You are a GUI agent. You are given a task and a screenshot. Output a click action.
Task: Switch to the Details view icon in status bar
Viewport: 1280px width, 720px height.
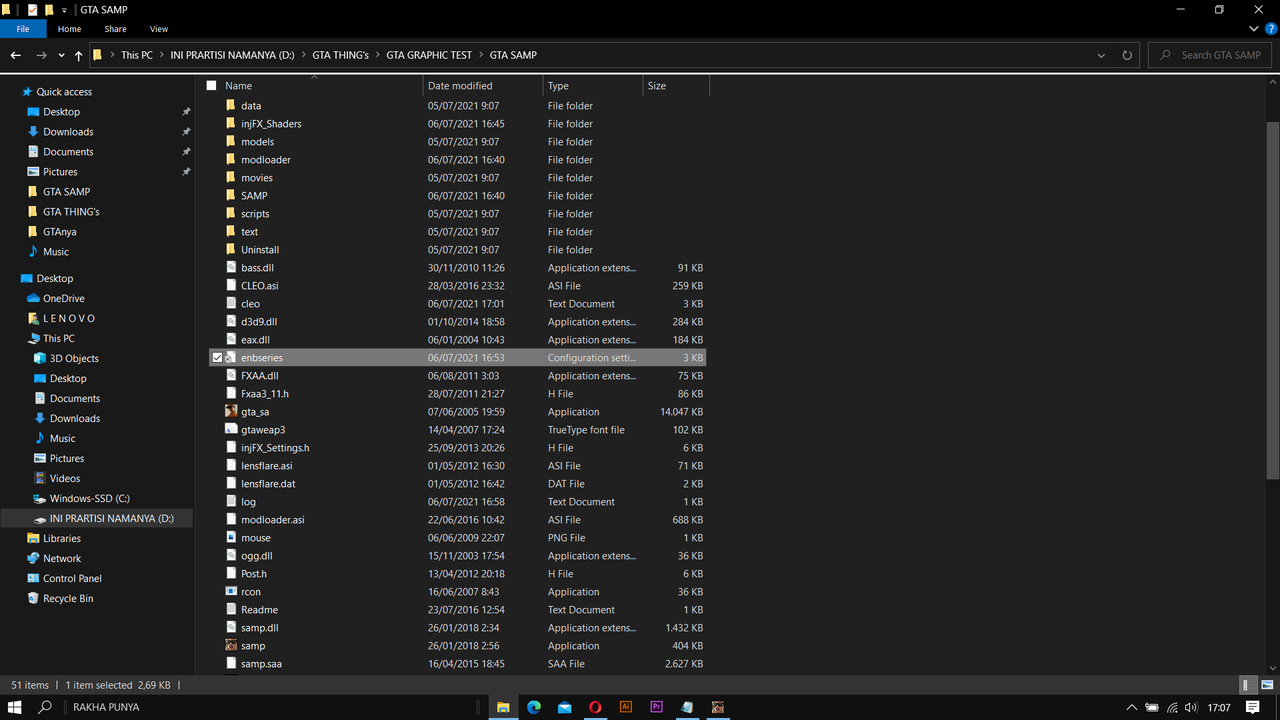(x=1247, y=685)
